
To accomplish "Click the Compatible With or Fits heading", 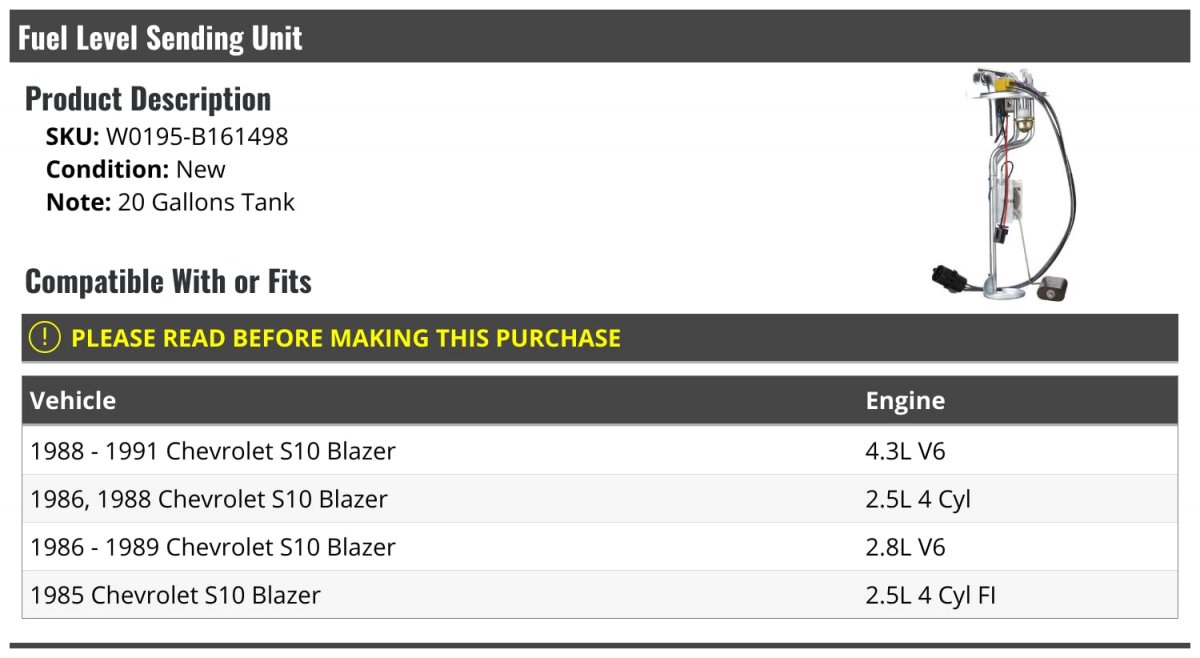I will (168, 282).
